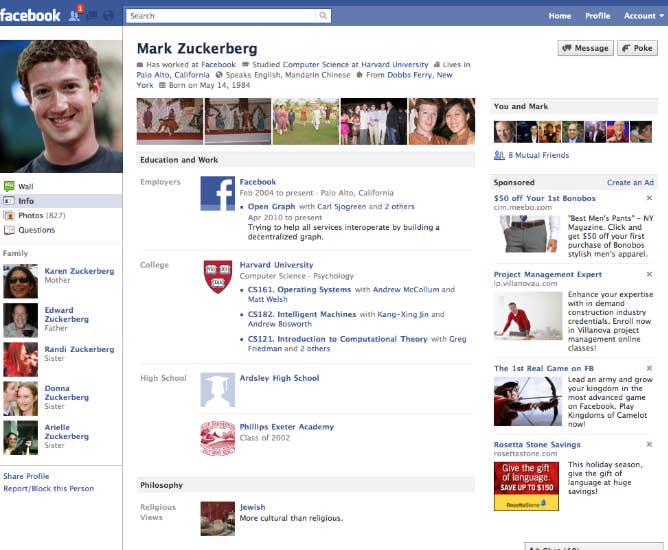Open the Account dropdown menu
This screenshot has height=550, width=668.
pos(643,16)
